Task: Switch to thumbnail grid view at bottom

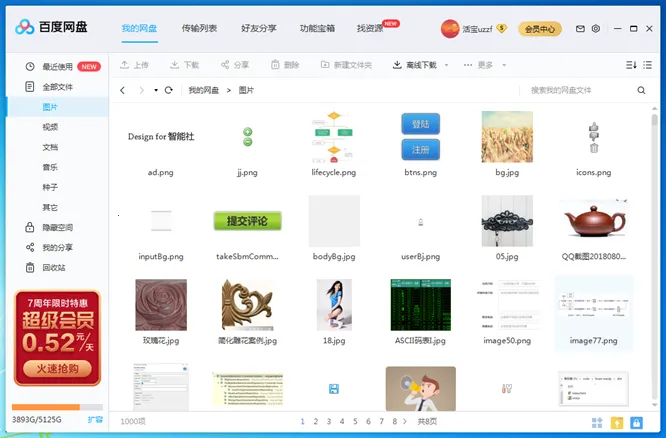Action: (x=597, y=423)
